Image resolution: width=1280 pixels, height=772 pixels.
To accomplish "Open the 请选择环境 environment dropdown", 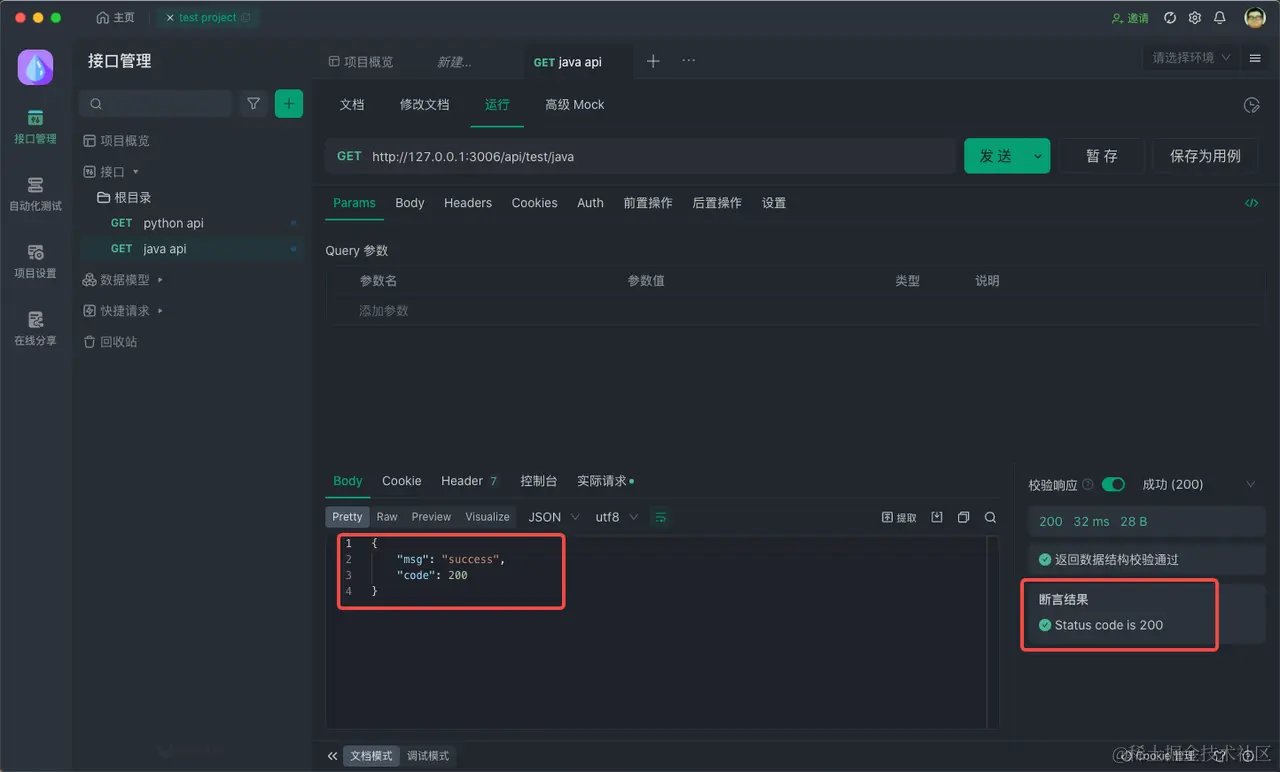I will 1191,58.
